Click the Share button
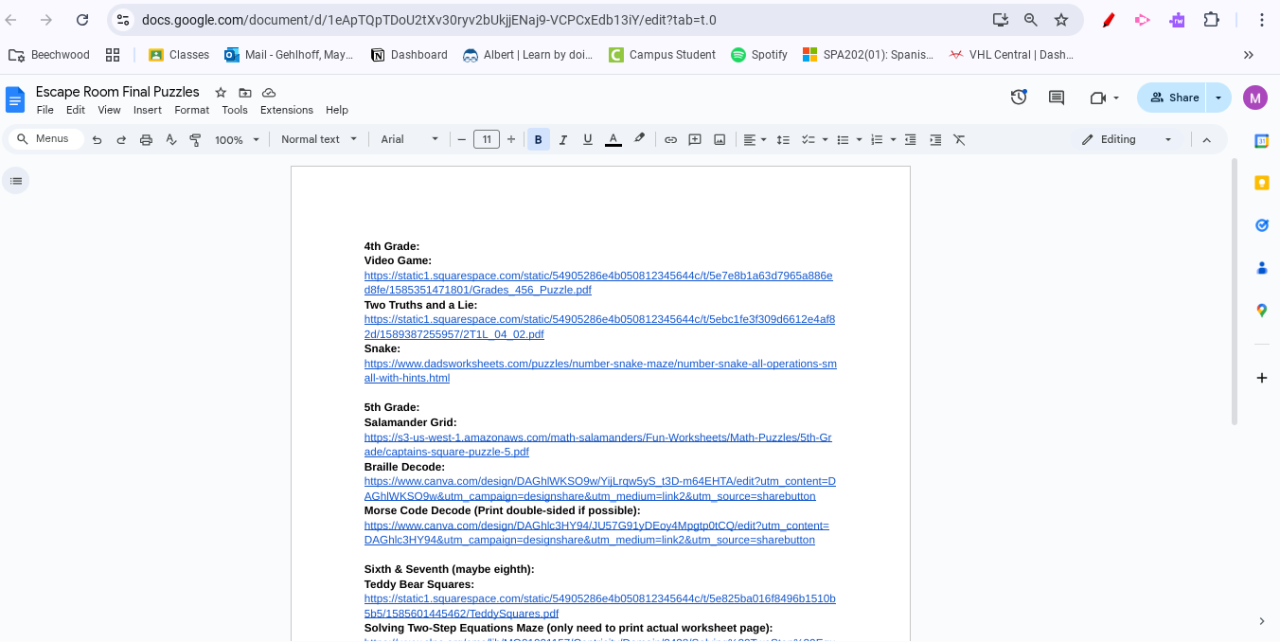This screenshot has width=1280, height=642. click(x=1173, y=98)
